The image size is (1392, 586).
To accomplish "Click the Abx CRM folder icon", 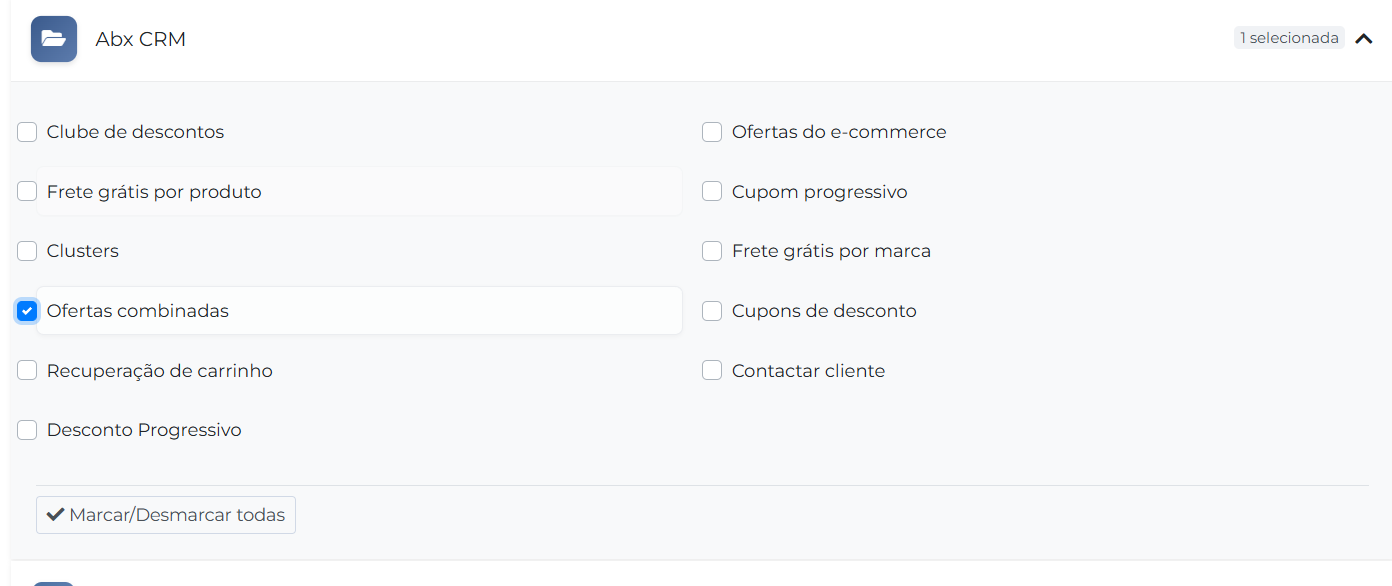I will point(54,39).
